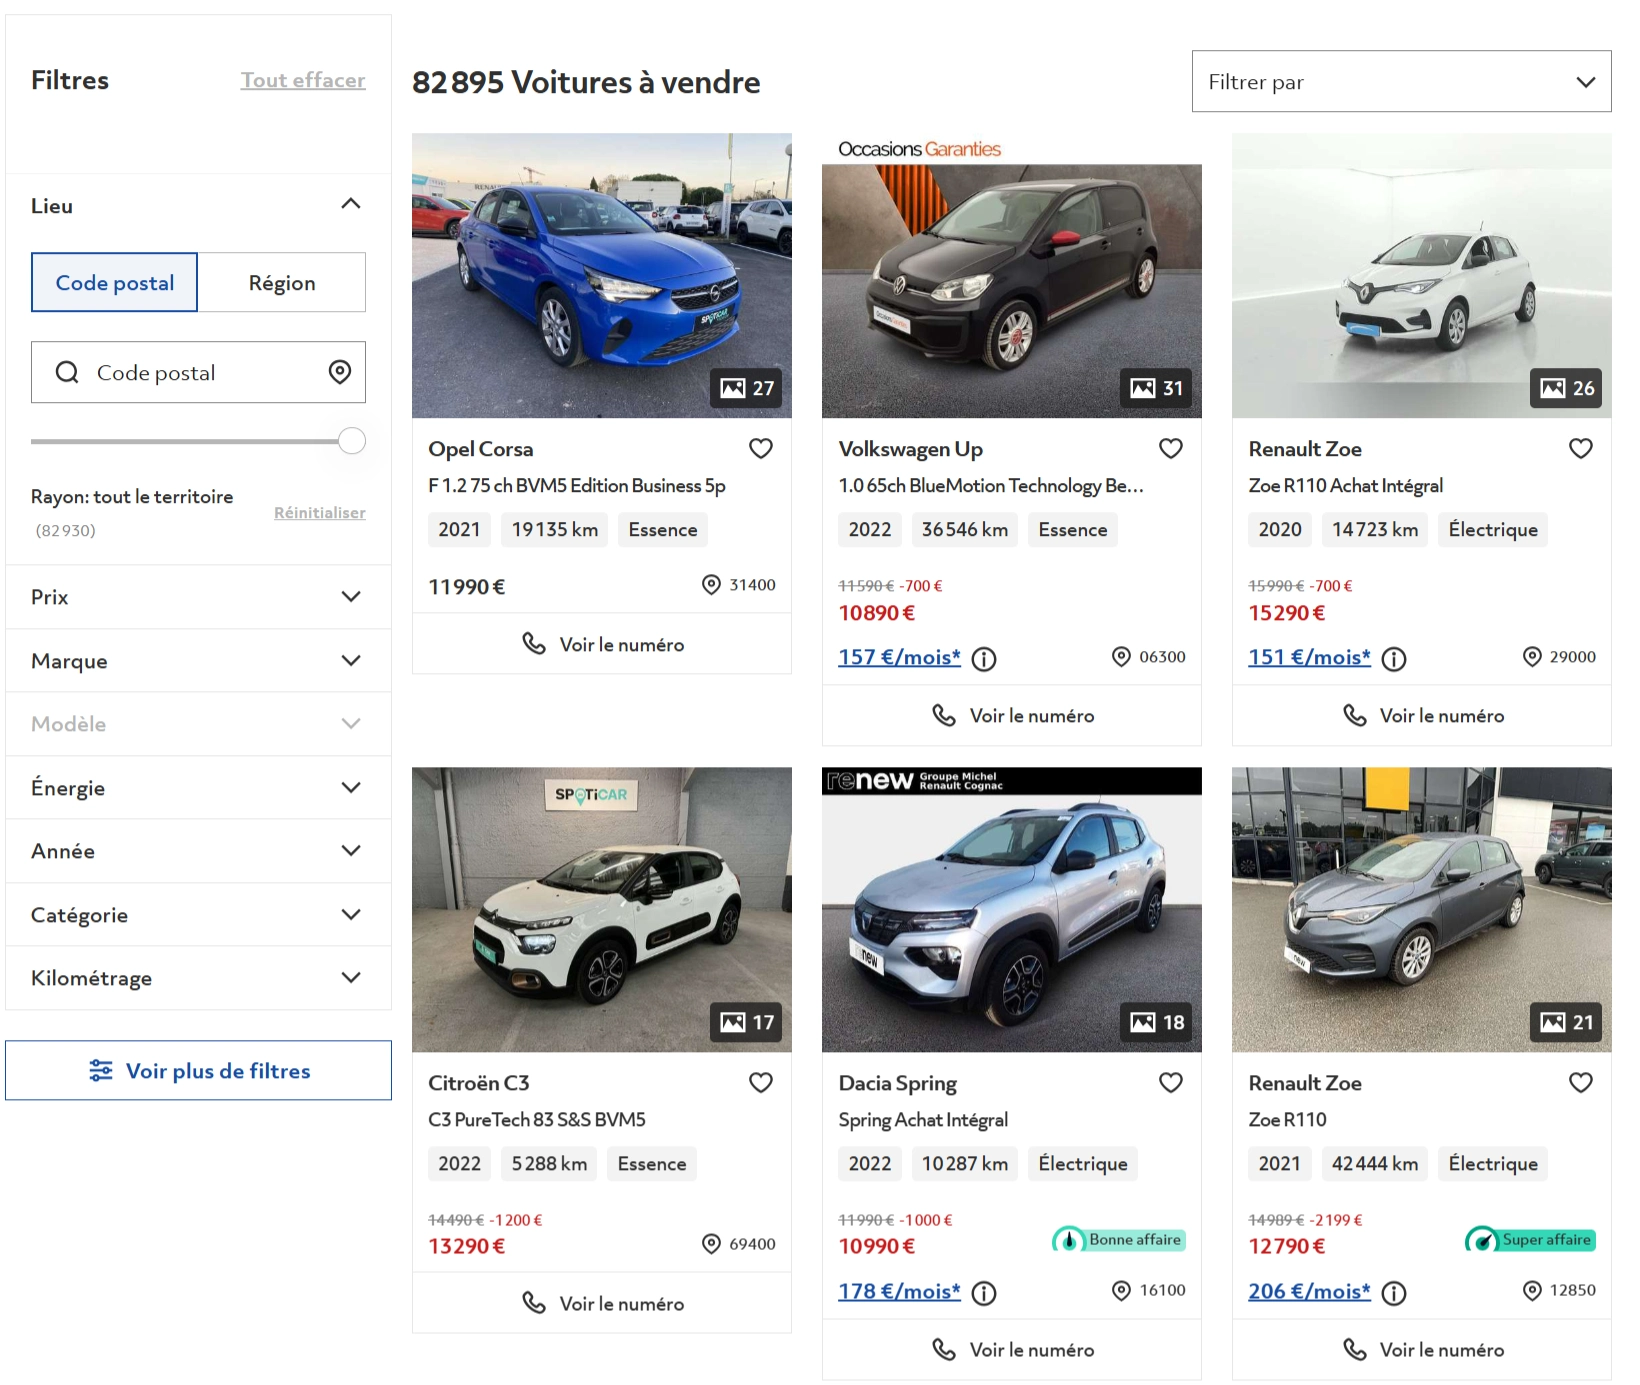Favorite the Opel Corsa with heart icon
Screen dimensions: 1640x1385
[761, 449]
